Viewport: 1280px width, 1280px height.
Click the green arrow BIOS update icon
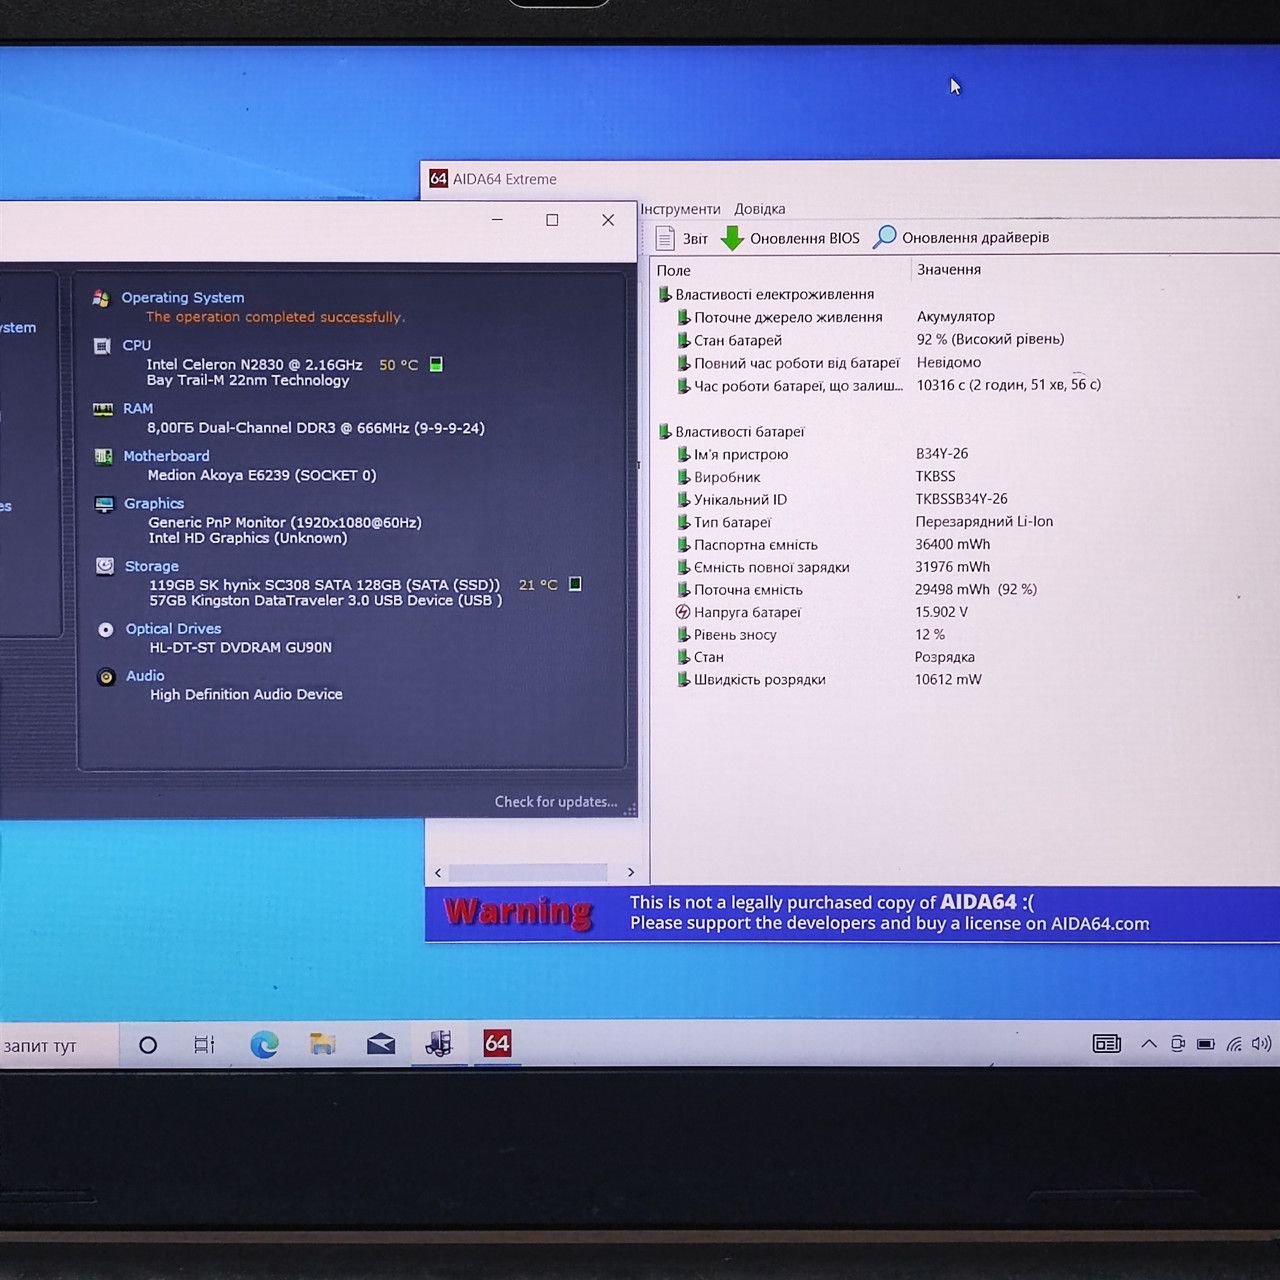pos(732,238)
